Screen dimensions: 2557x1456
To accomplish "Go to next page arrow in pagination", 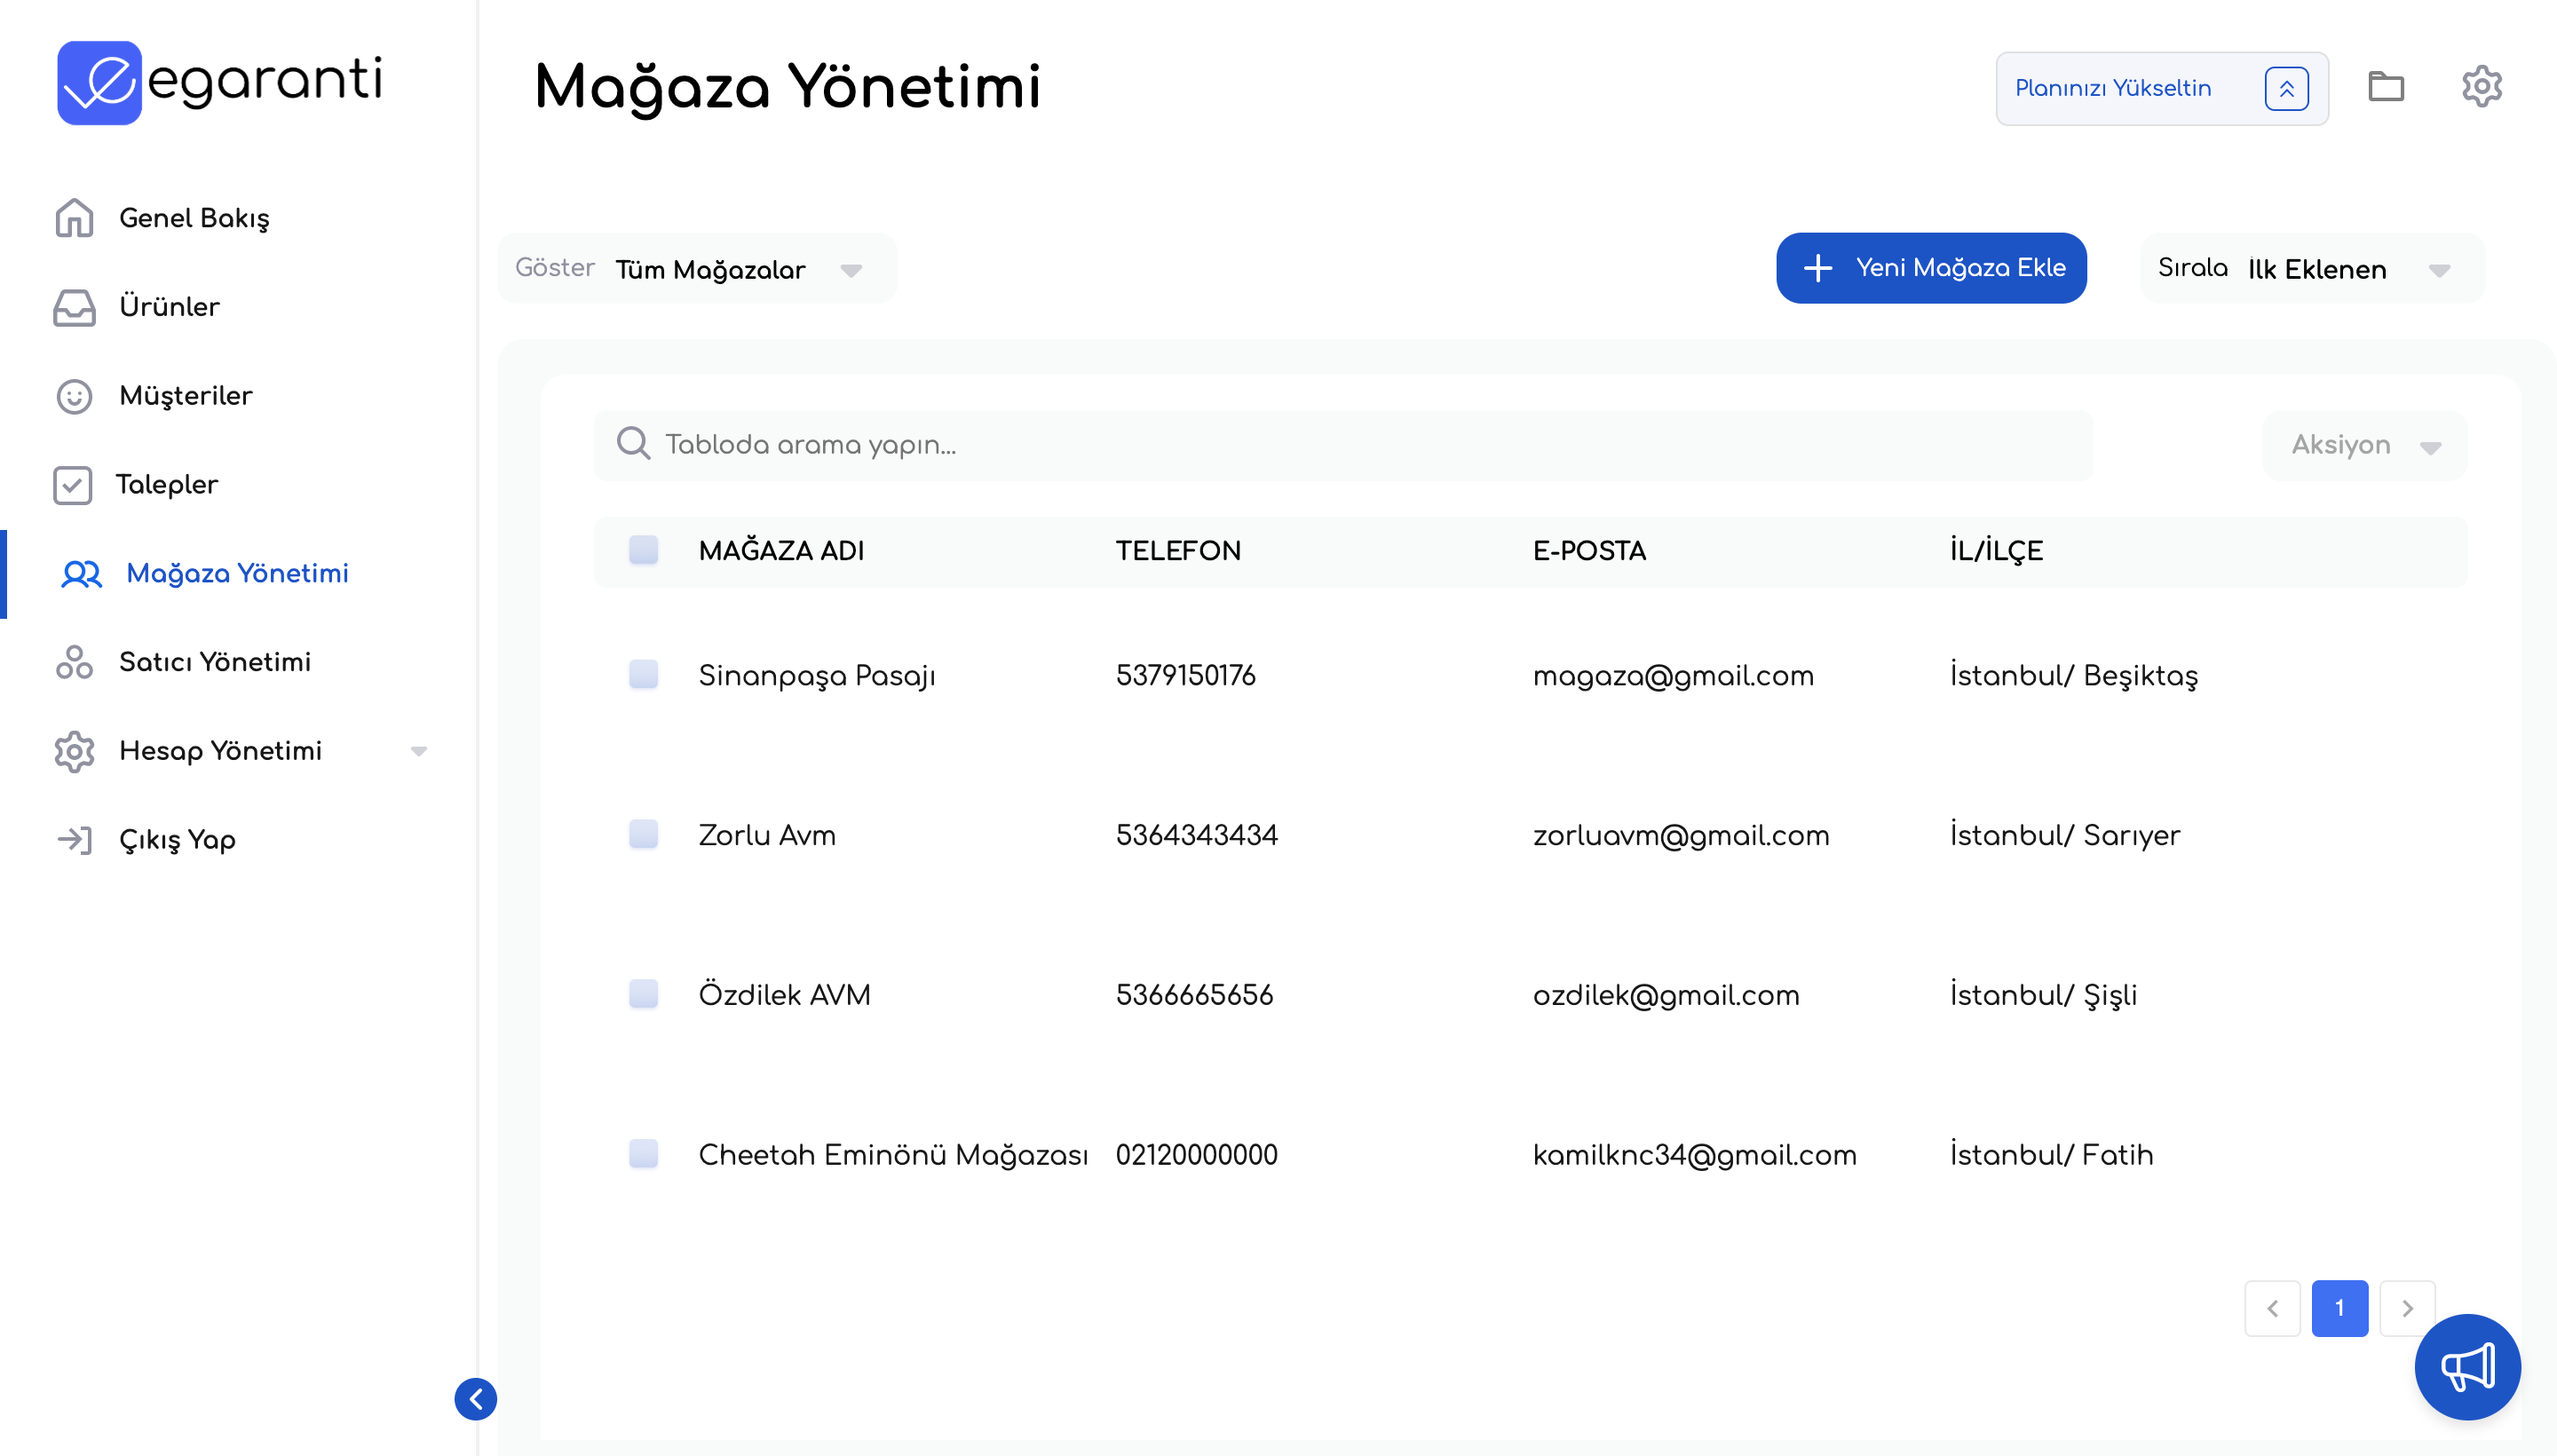I will (2406, 1308).
